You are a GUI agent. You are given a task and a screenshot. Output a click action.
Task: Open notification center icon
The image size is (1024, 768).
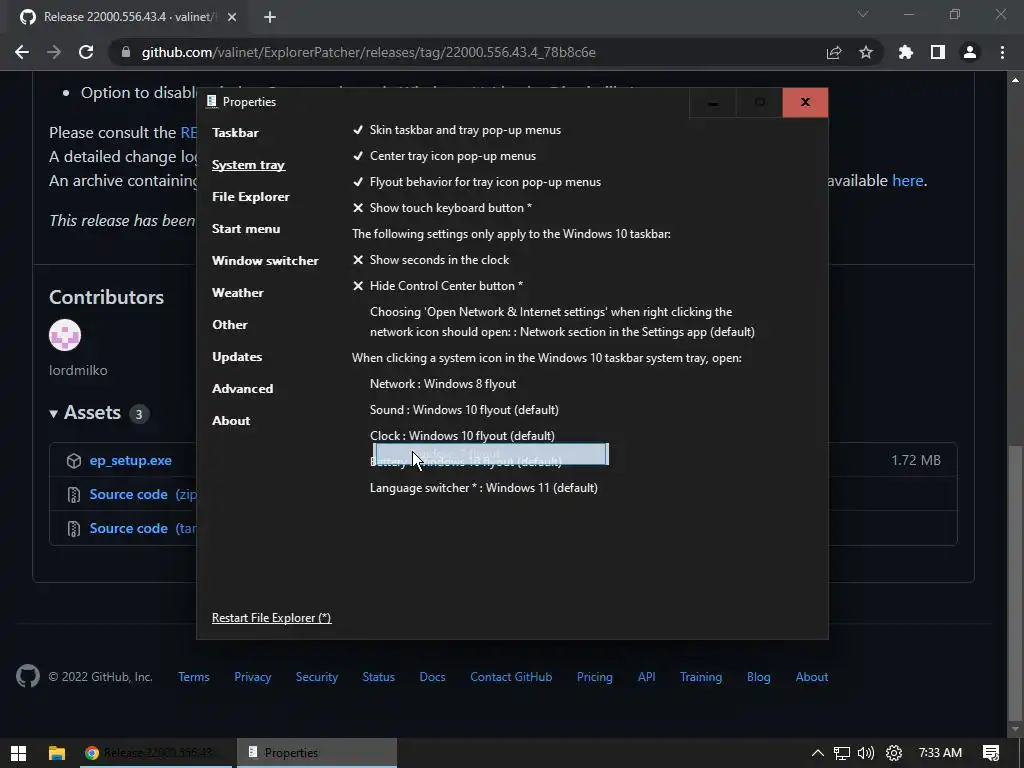coord(991,753)
